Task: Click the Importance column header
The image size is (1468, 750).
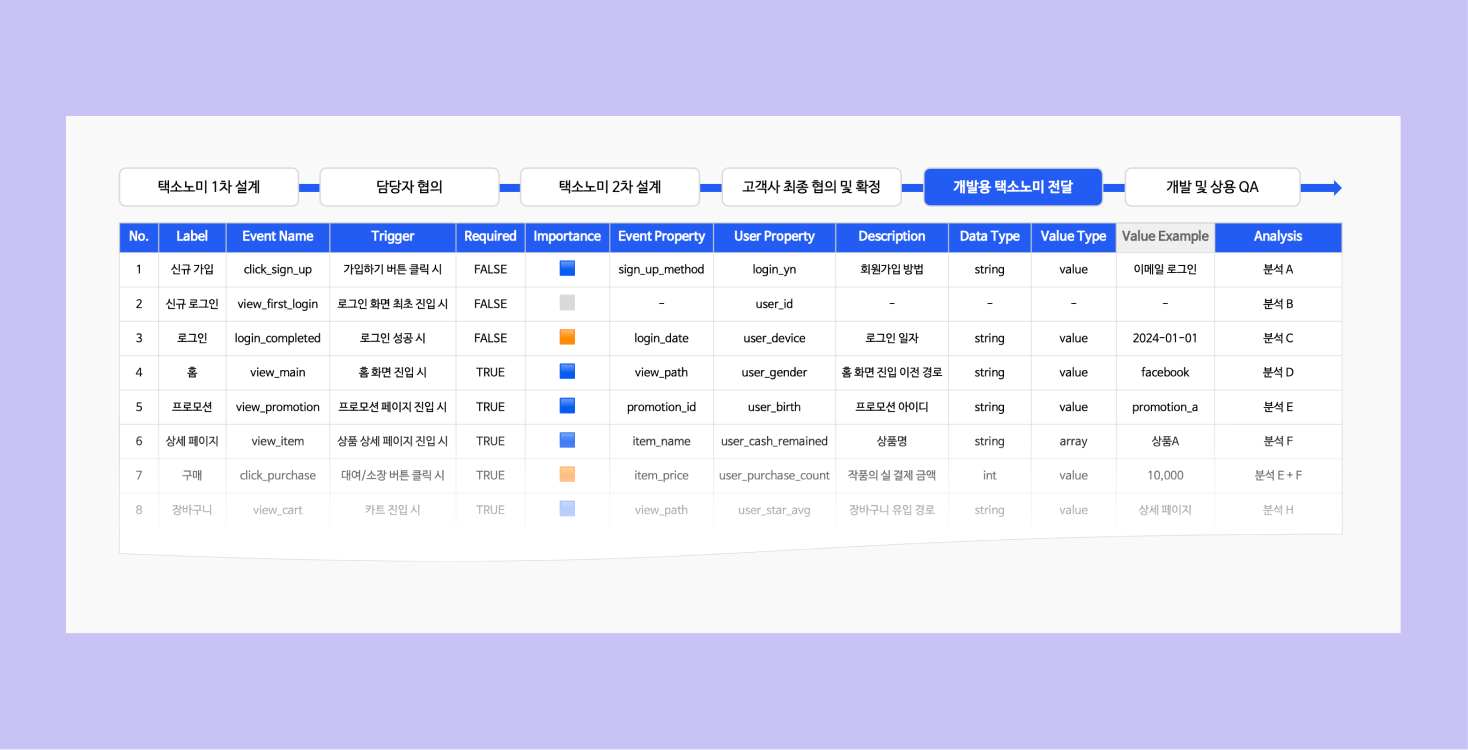Action: [x=567, y=237]
